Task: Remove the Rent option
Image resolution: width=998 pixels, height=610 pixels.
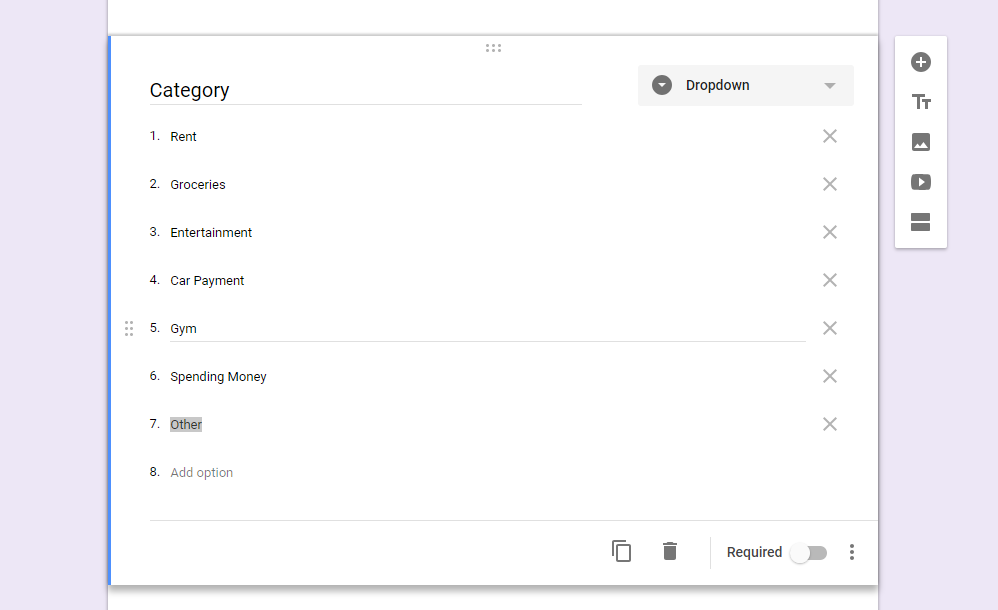Action: 829,136
